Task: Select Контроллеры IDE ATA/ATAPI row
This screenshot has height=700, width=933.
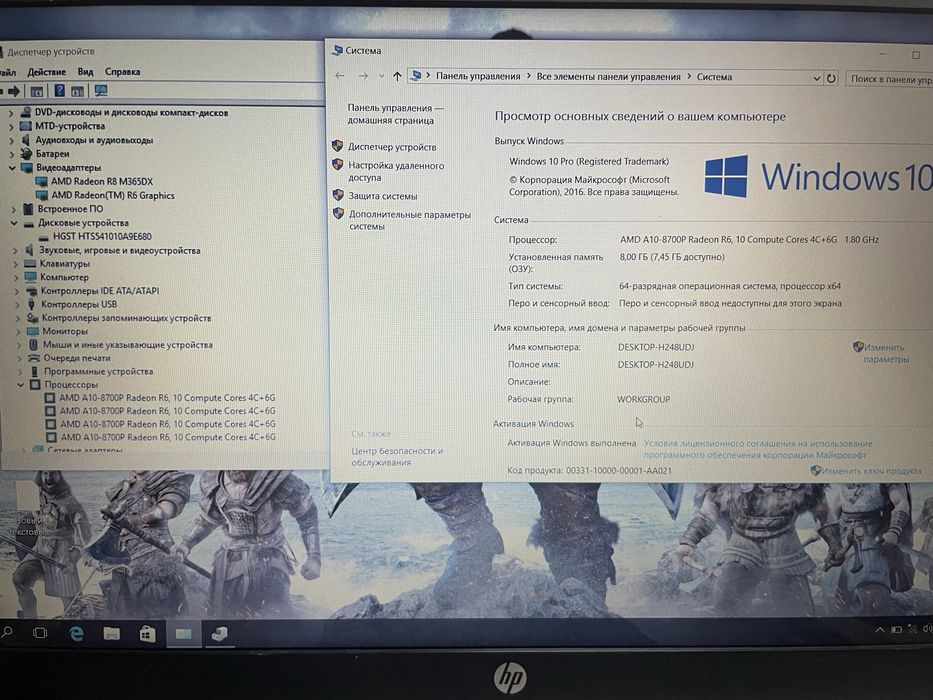Action: [100, 291]
